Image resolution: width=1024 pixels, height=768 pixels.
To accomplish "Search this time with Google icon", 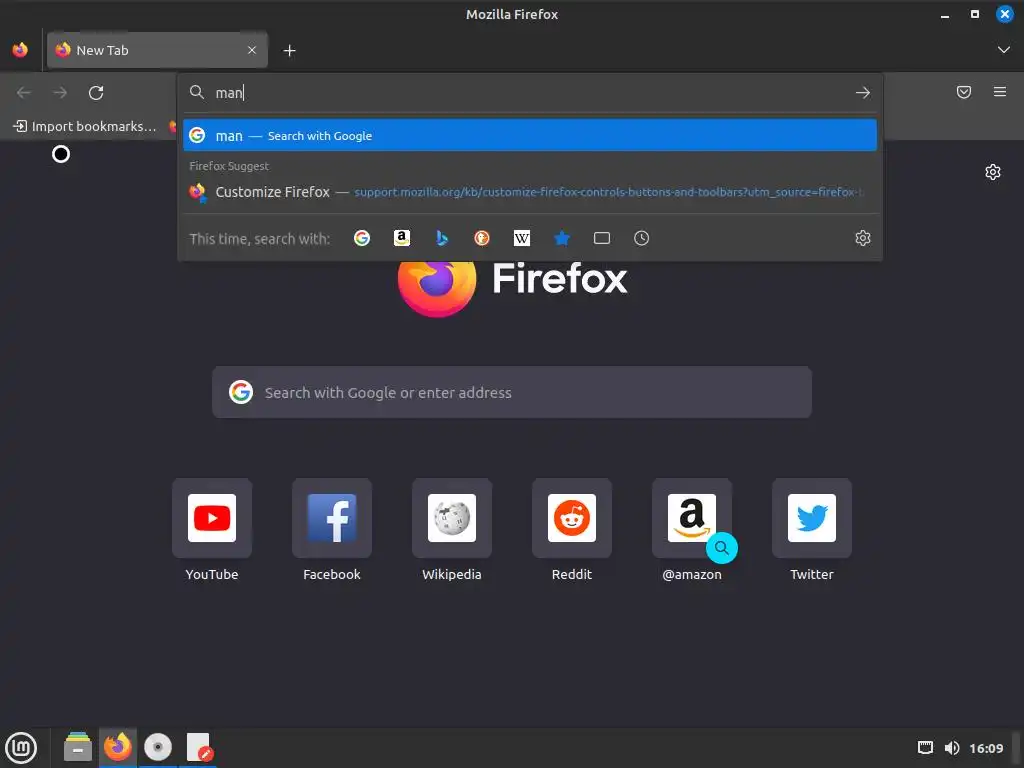I will [x=361, y=238].
